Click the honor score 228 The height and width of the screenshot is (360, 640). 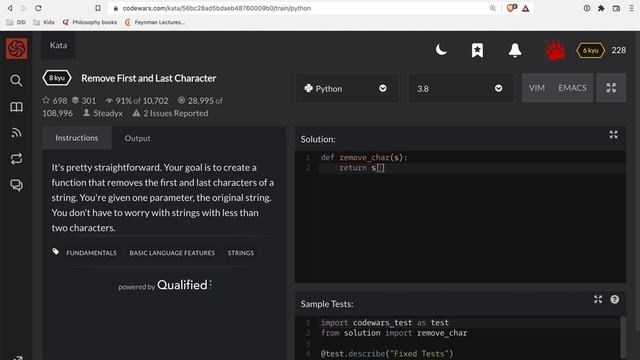pyautogui.click(x=618, y=50)
